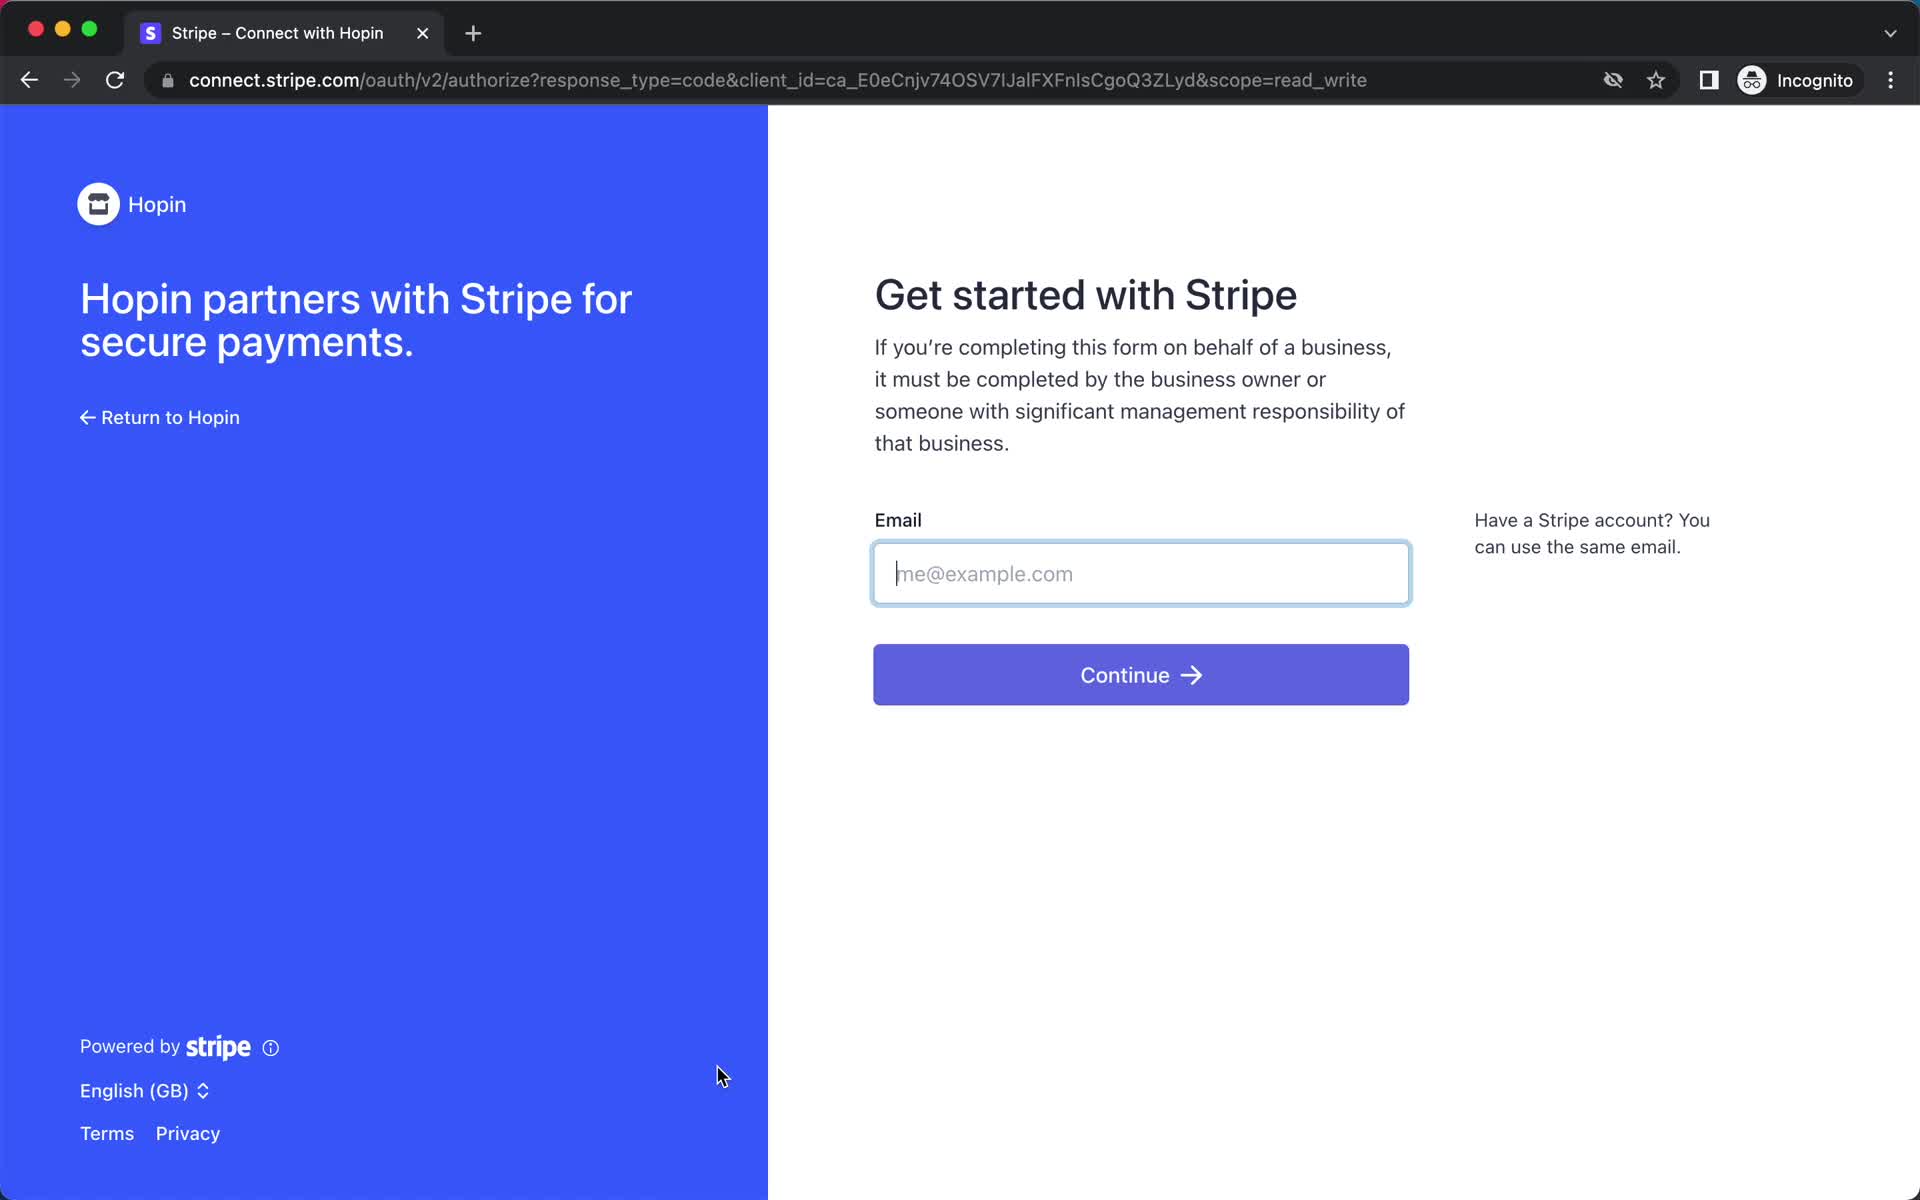Click the green fullscreen window button
Viewport: 1920px width, 1200px height.
point(89,29)
